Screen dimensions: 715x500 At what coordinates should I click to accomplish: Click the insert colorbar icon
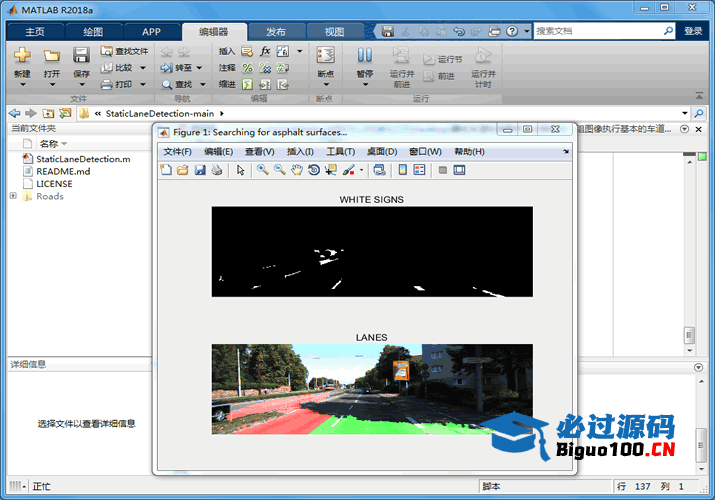pyautogui.click(x=403, y=170)
